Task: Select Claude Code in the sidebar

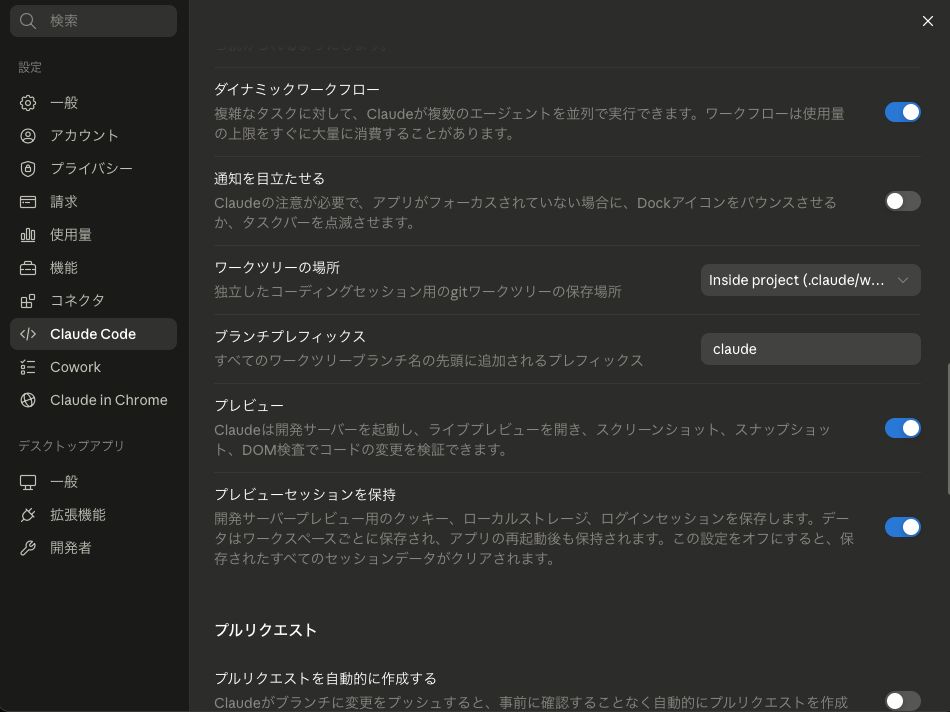Action: [93, 334]
